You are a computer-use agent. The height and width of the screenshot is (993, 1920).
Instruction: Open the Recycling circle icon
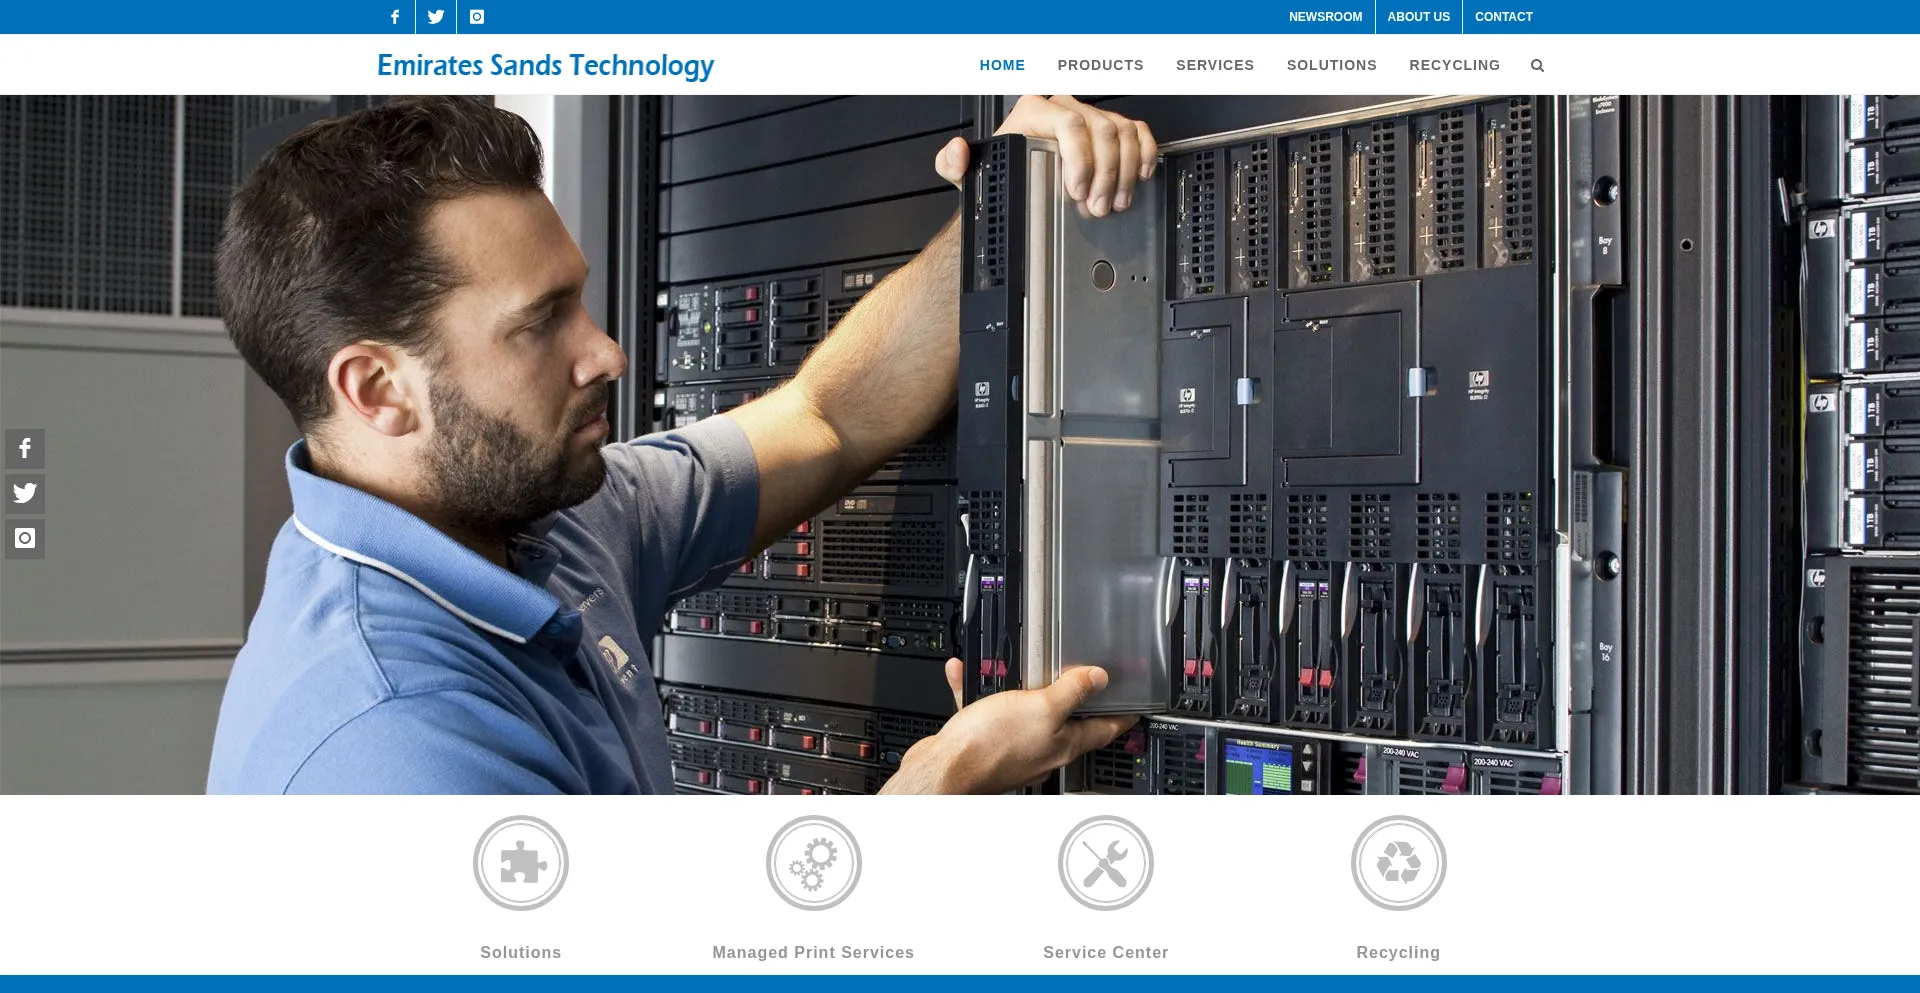click(1398, 863)
